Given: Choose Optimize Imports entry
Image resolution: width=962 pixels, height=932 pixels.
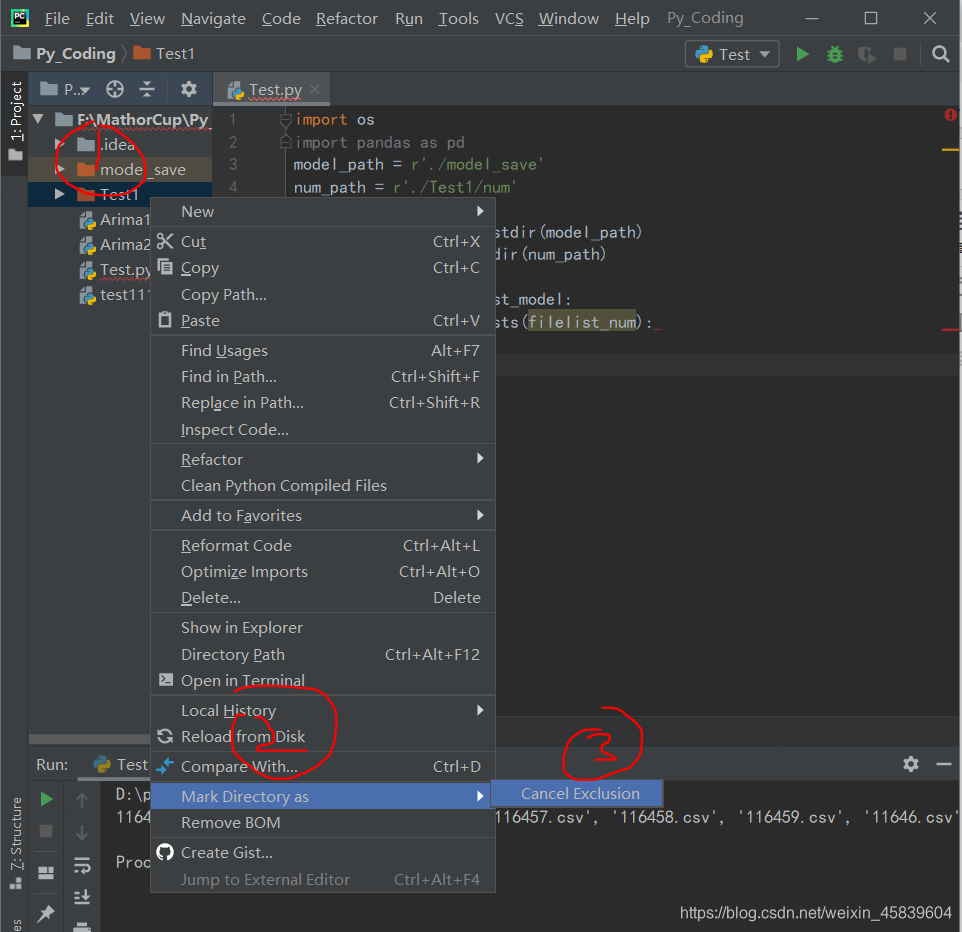Looking at the screenshot, I should point(323,572).
